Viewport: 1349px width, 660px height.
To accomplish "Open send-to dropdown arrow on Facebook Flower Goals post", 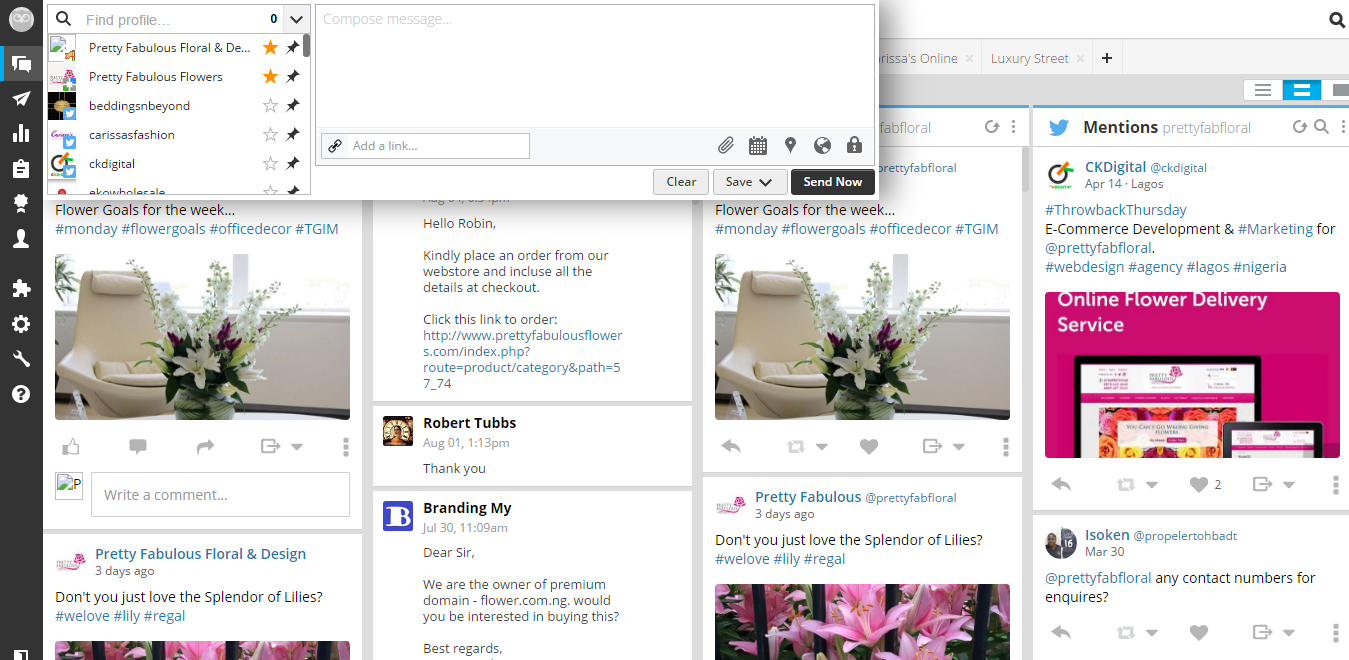I will click(297, 447).
